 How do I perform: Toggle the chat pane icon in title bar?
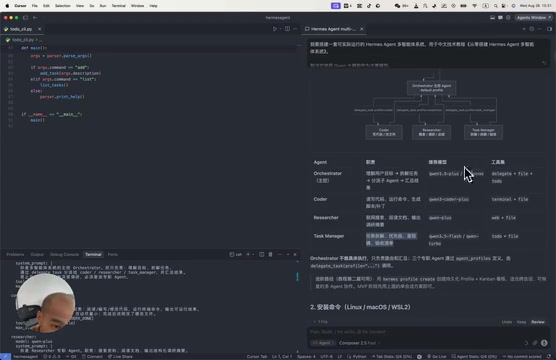[x=500, y=17]
